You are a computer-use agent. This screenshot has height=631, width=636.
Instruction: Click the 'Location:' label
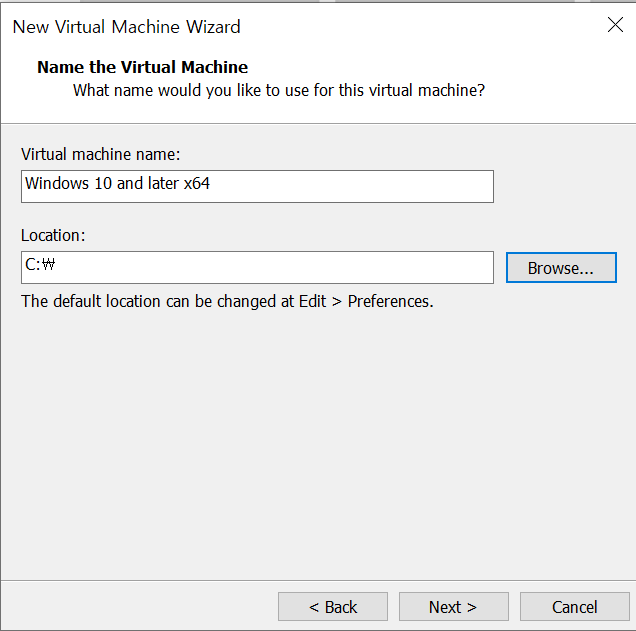[53, 236]
